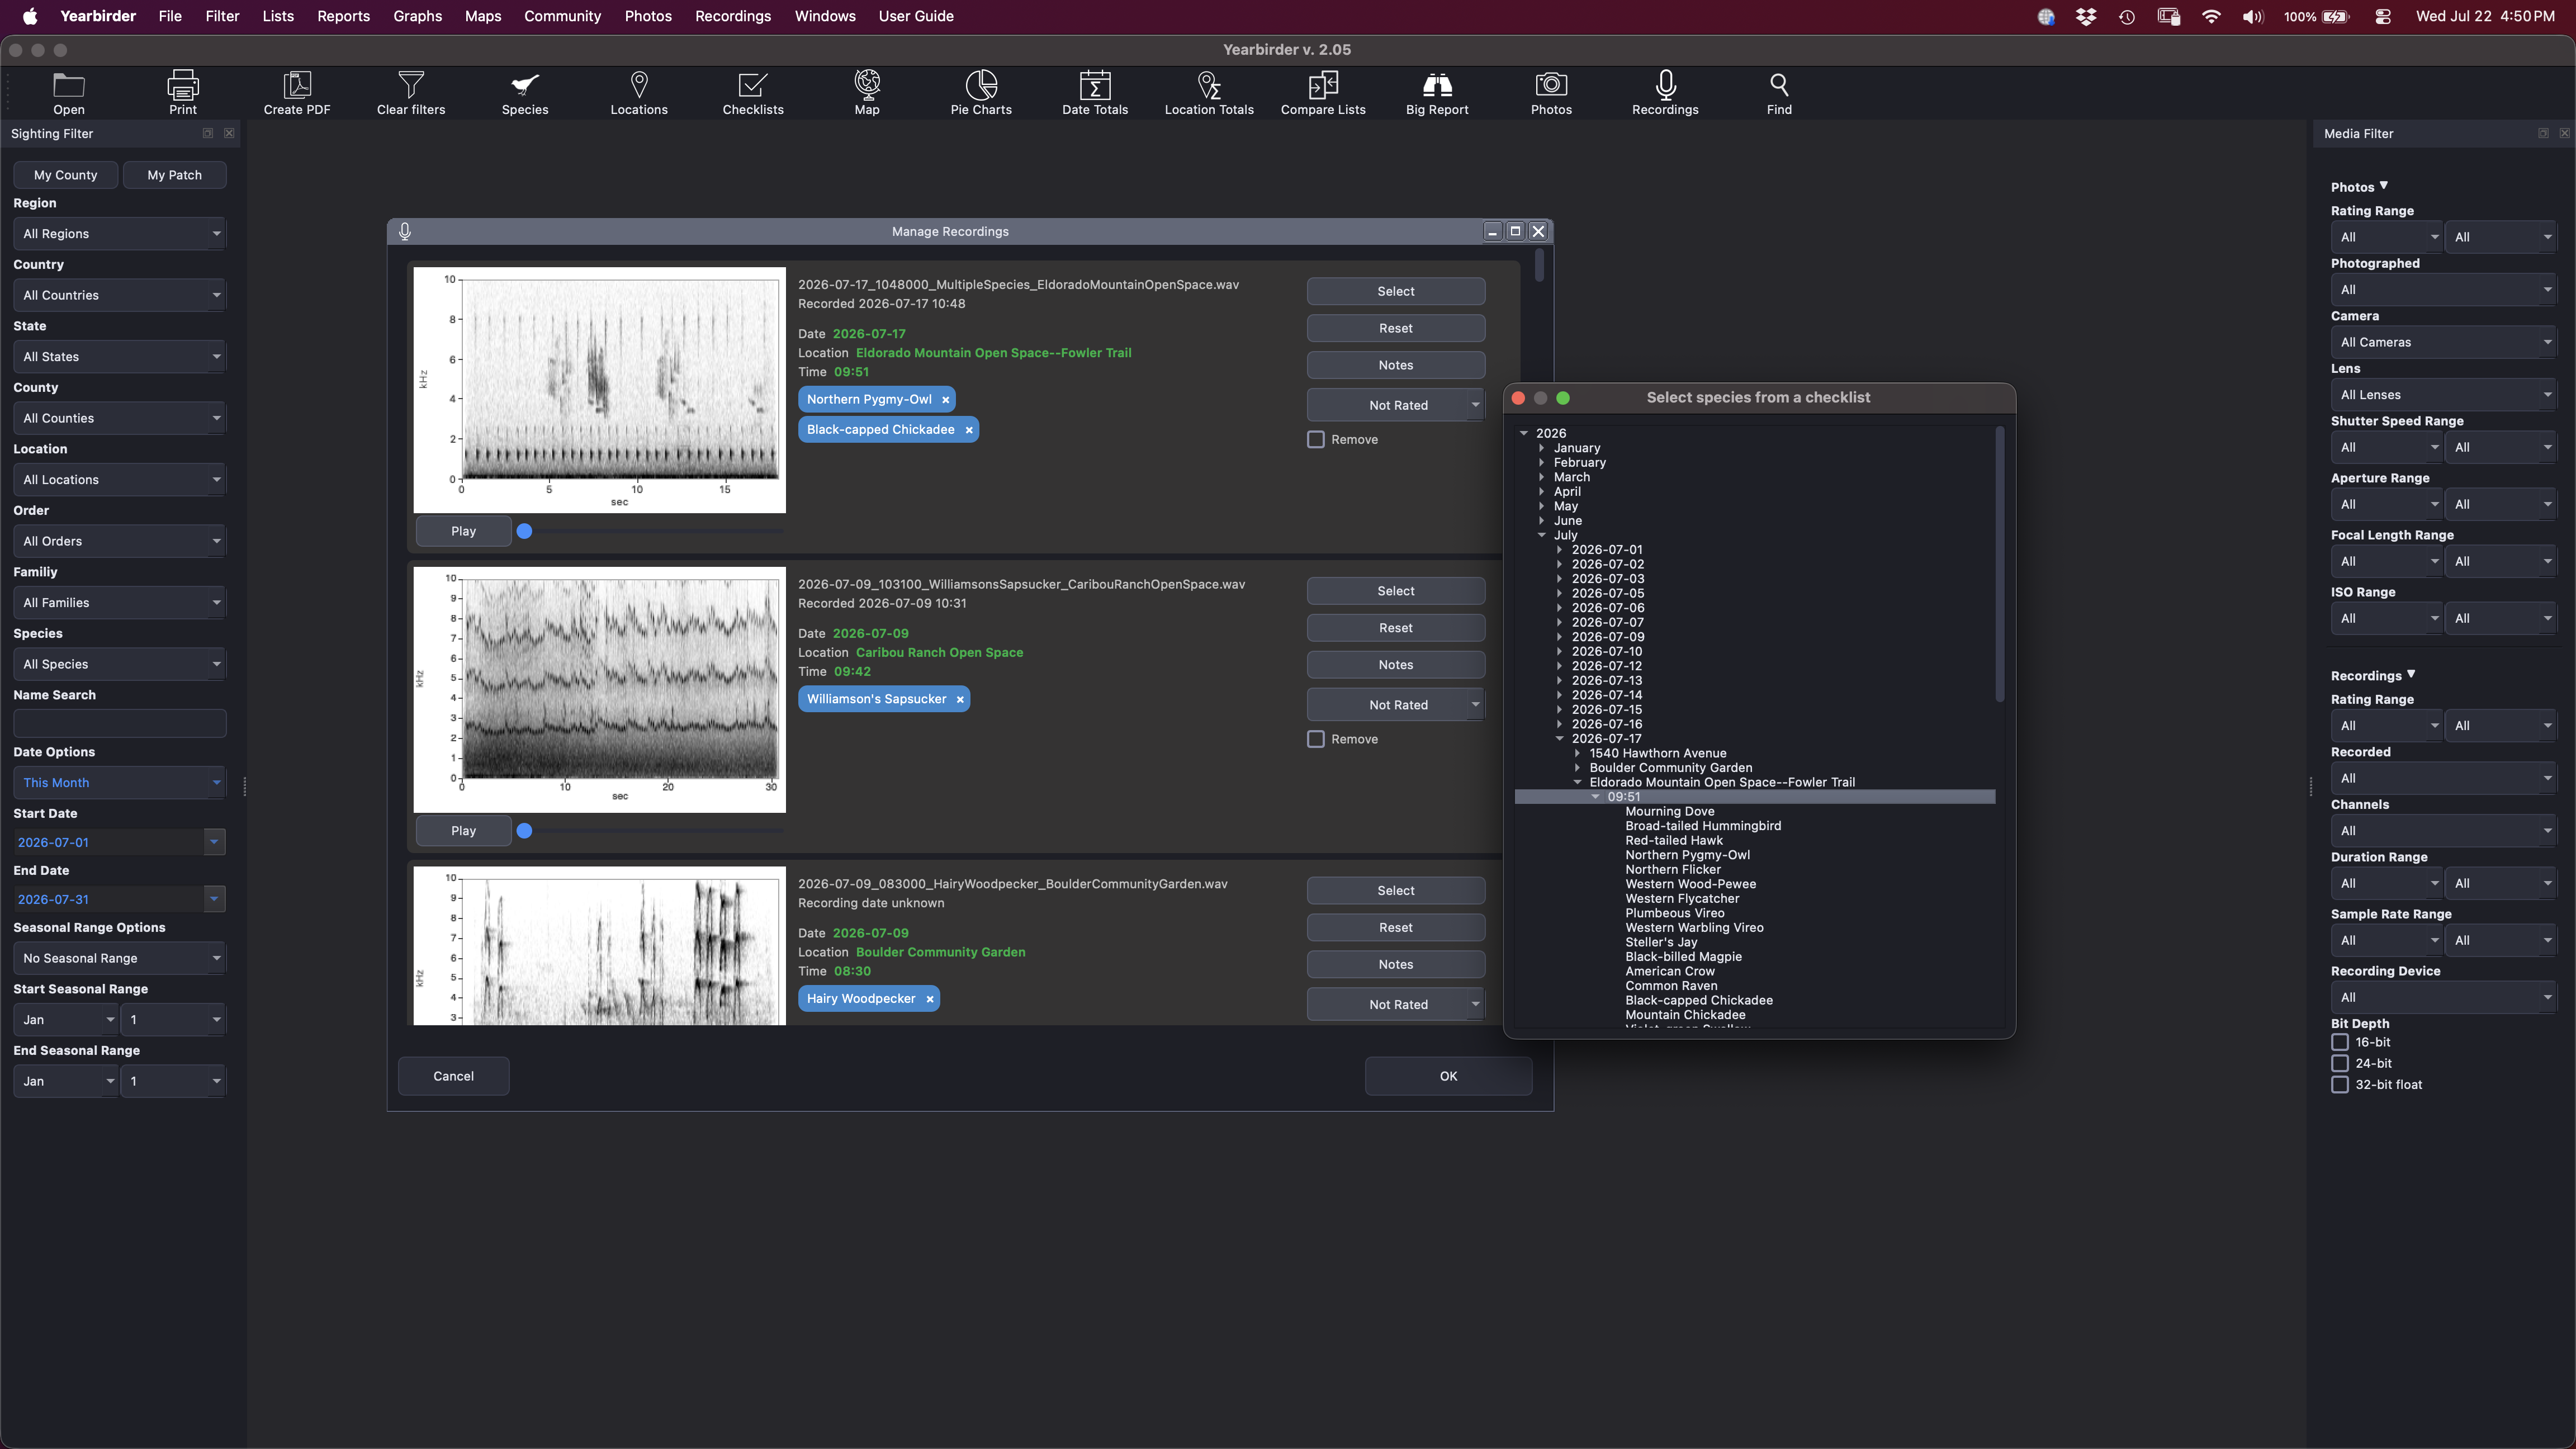
Task: Enable the 24-bit Bit Depth checkbox
Action: click(x=2340, y=1063)
